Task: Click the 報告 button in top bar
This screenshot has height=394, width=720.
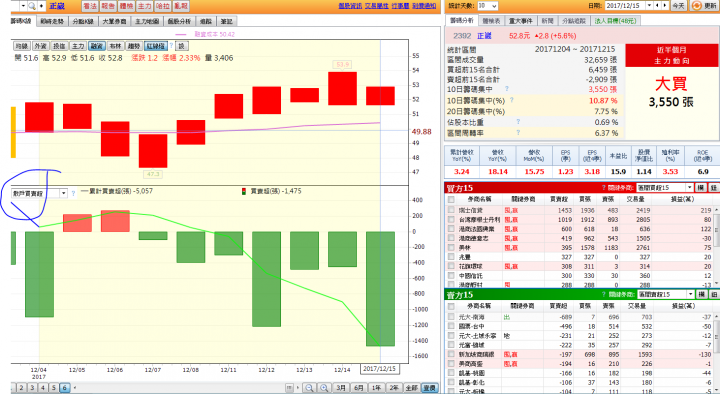Action: (108, 6)
